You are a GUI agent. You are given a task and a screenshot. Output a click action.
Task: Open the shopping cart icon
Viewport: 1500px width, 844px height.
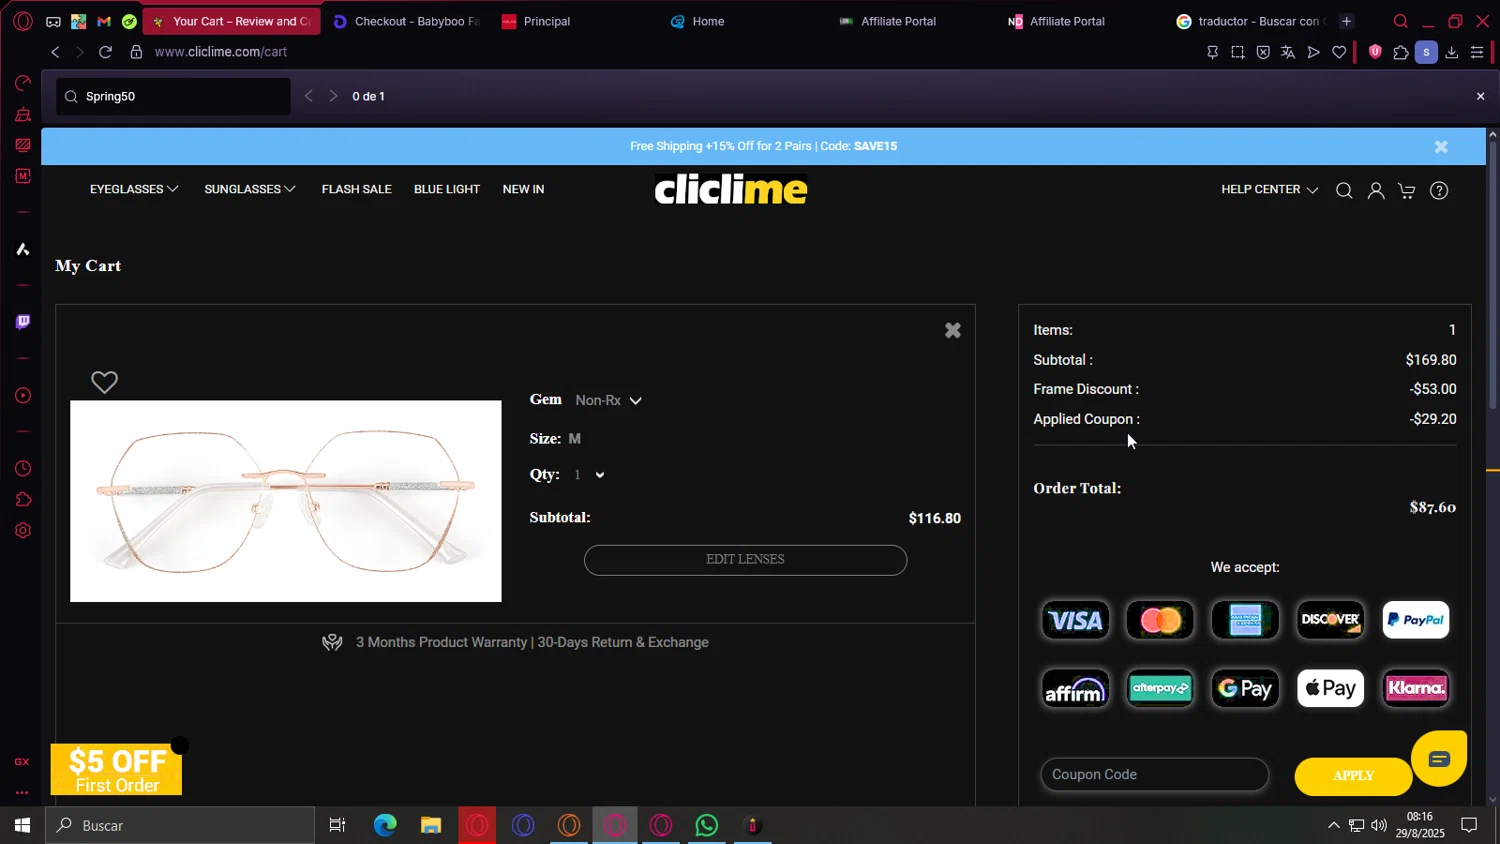coord(1407,191)
